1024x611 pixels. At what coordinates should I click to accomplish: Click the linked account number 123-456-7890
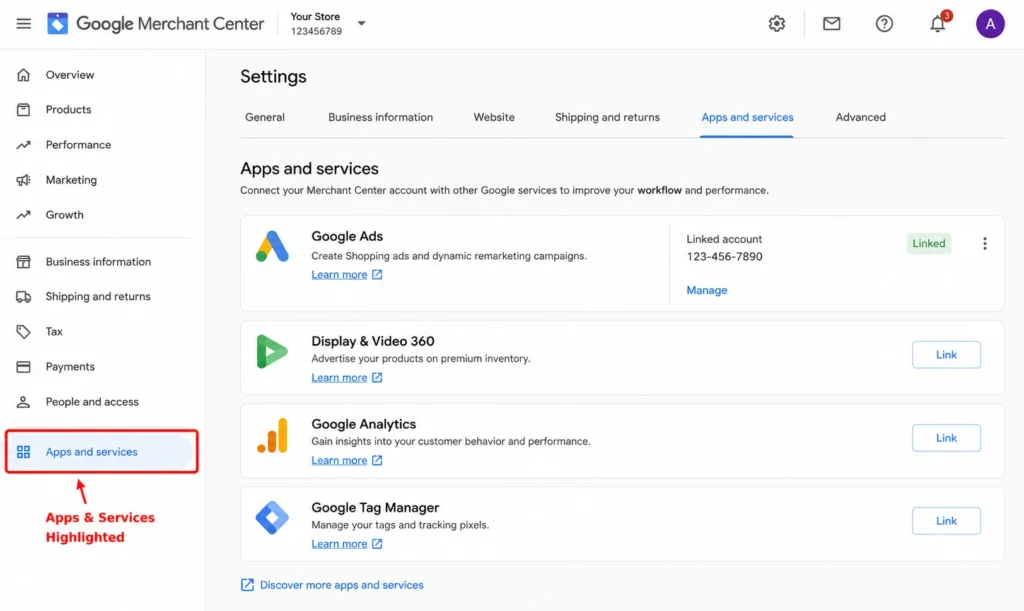click(x=724, y=257)
